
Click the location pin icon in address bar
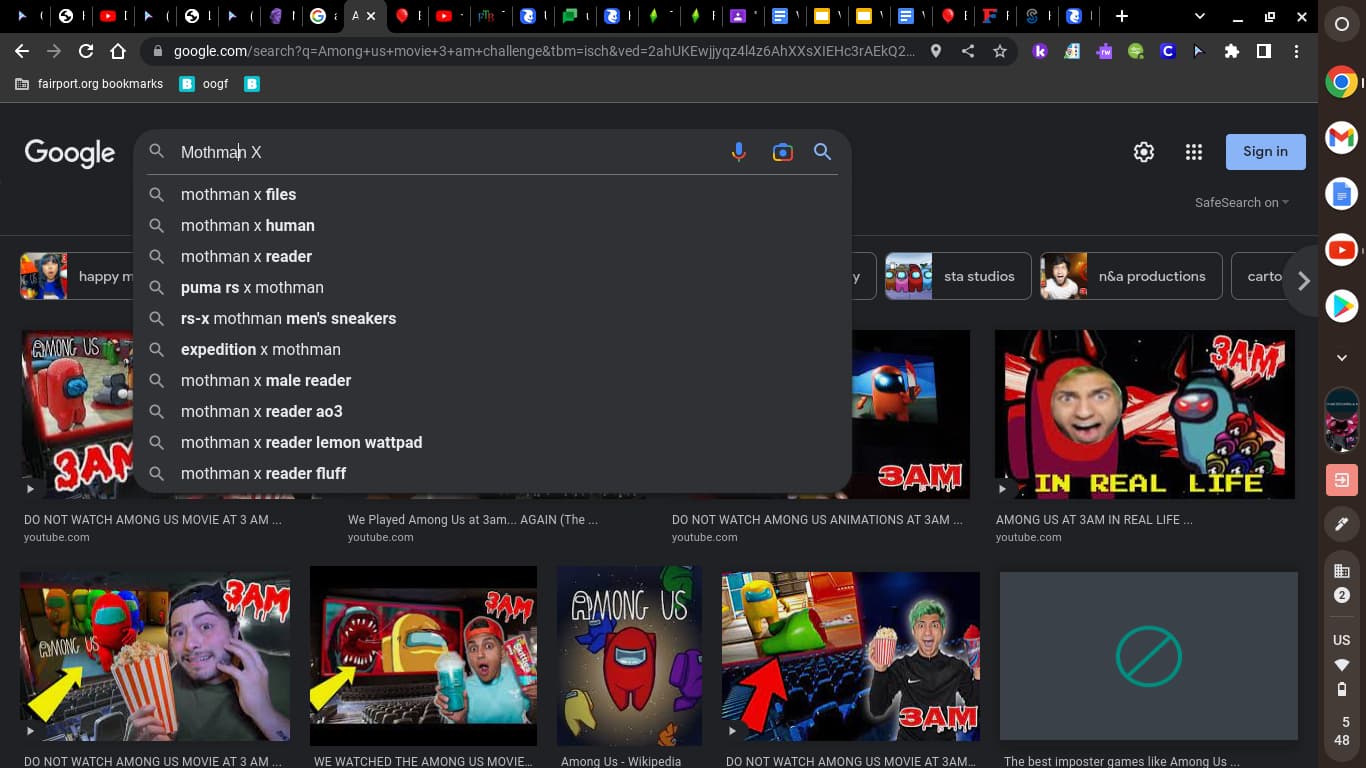click(x=936, y=51)
